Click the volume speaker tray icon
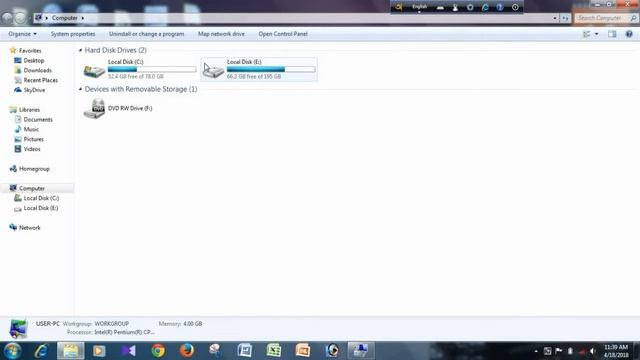Screen dimensions: 640x360 [592, 351]
